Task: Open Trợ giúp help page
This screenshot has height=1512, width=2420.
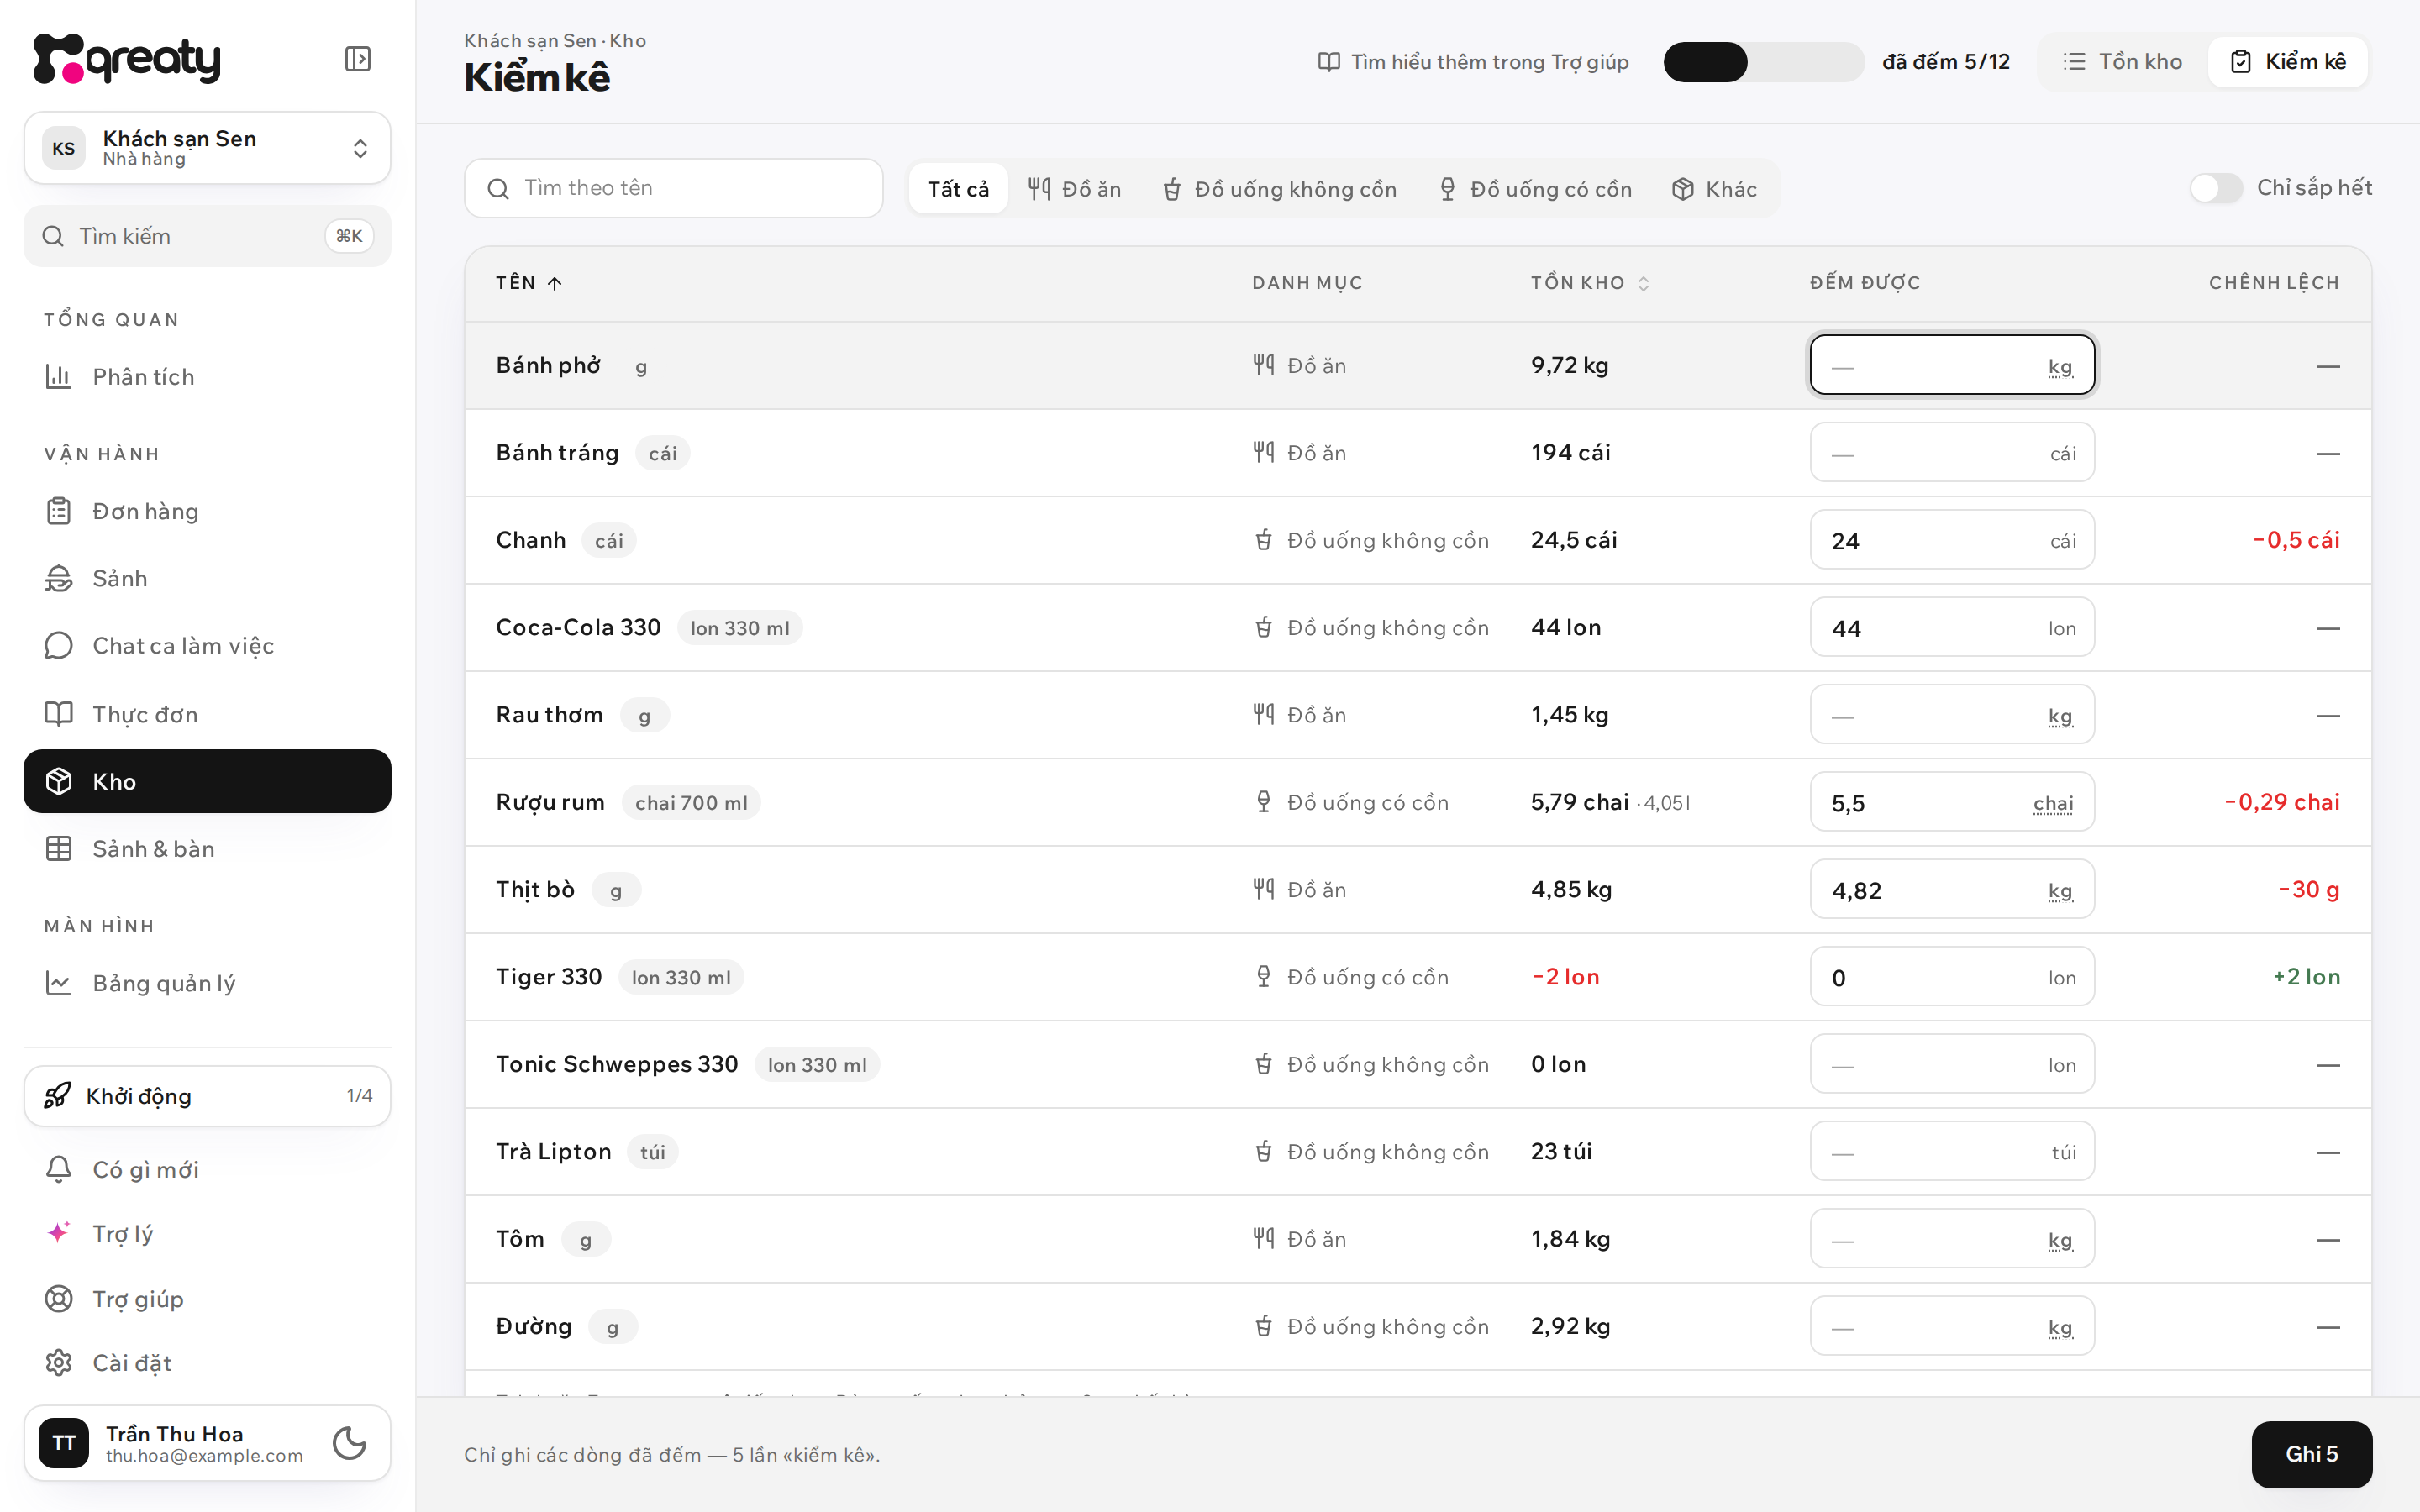Action: [207, 1299]
